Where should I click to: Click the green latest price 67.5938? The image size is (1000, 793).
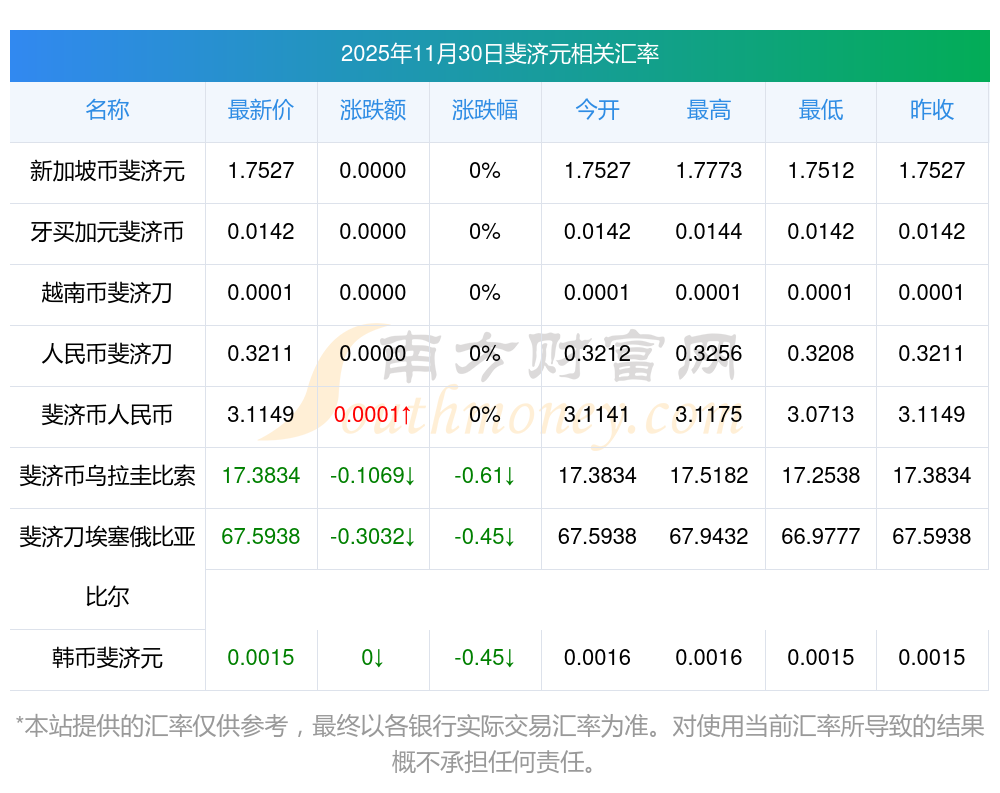point(261,536)
